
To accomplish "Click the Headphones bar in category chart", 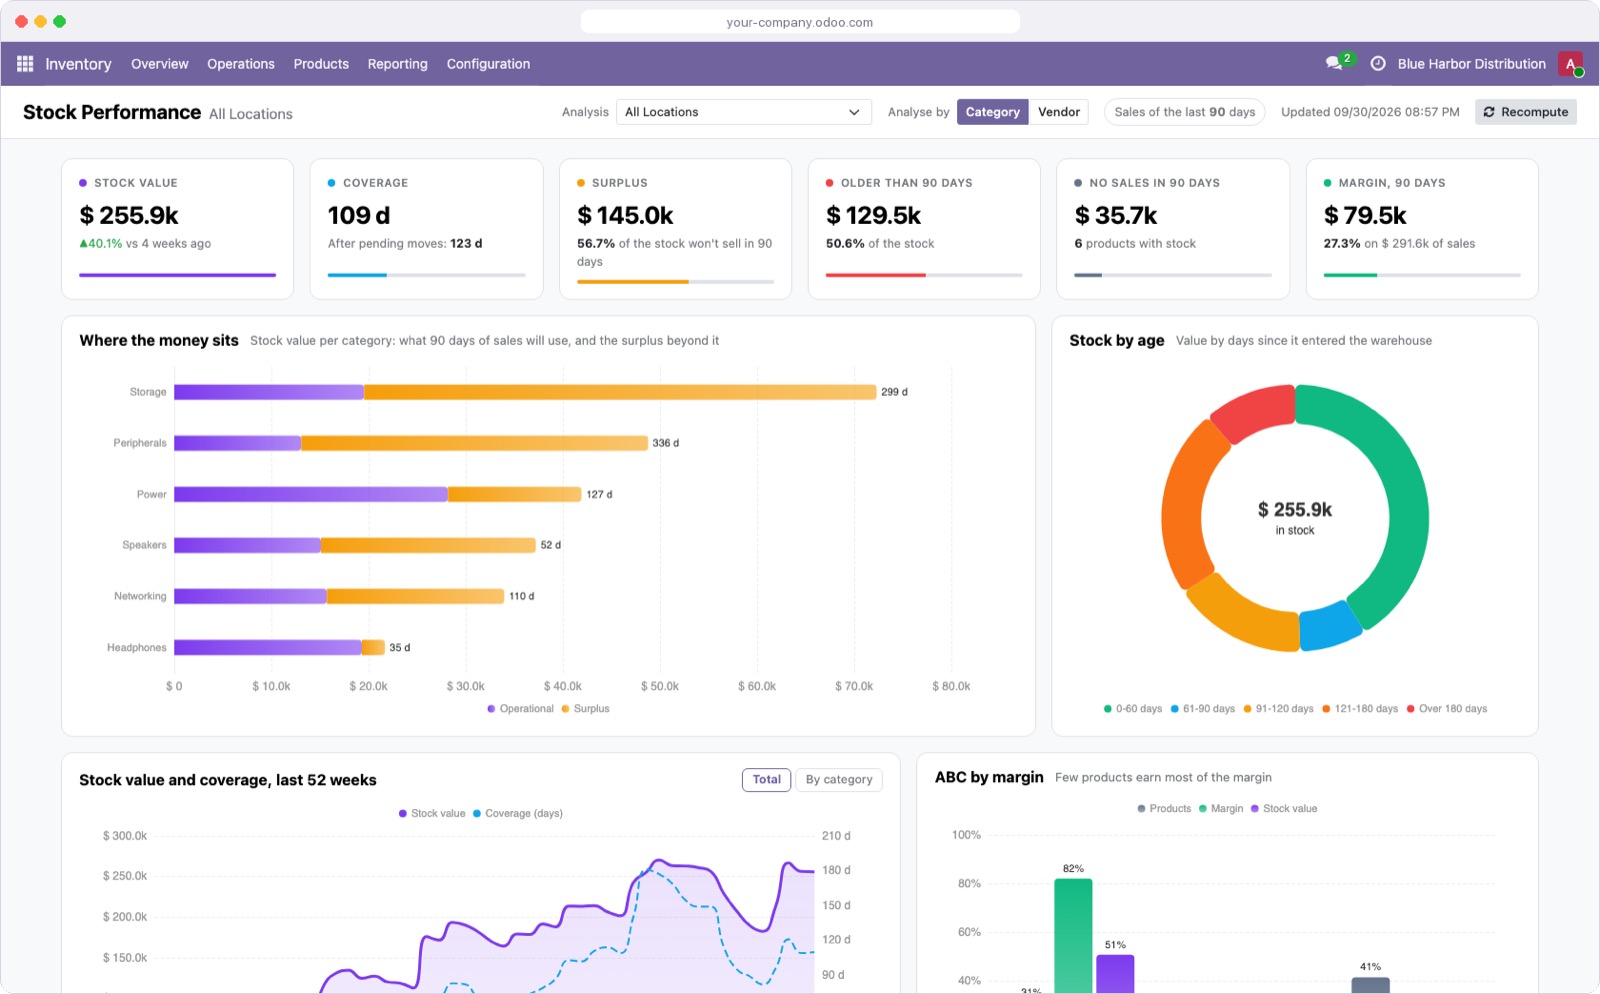I will [x=279, y=648].
